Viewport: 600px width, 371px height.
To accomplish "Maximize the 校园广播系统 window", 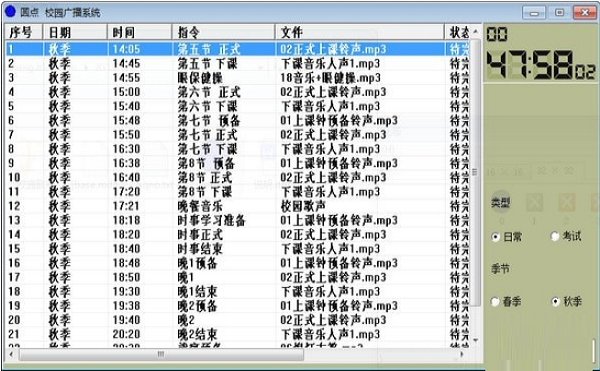I will click(x=559, y=13).
